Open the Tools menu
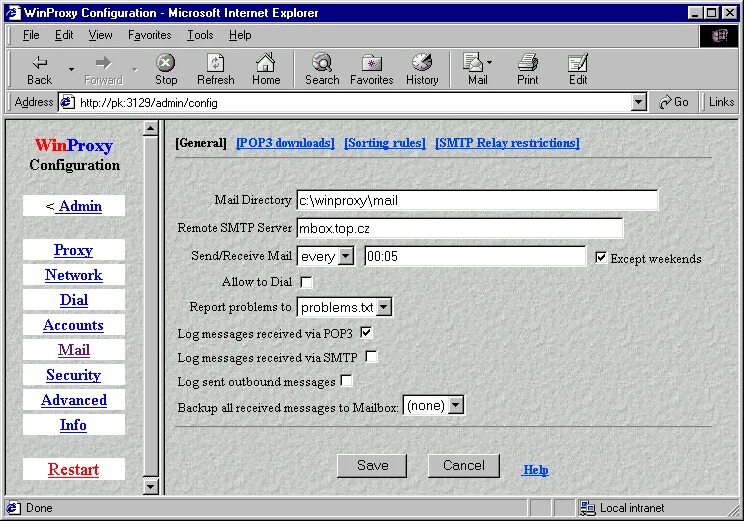This screenshot has height=521, width=744. pyautogui.click(x=200, y=35)
